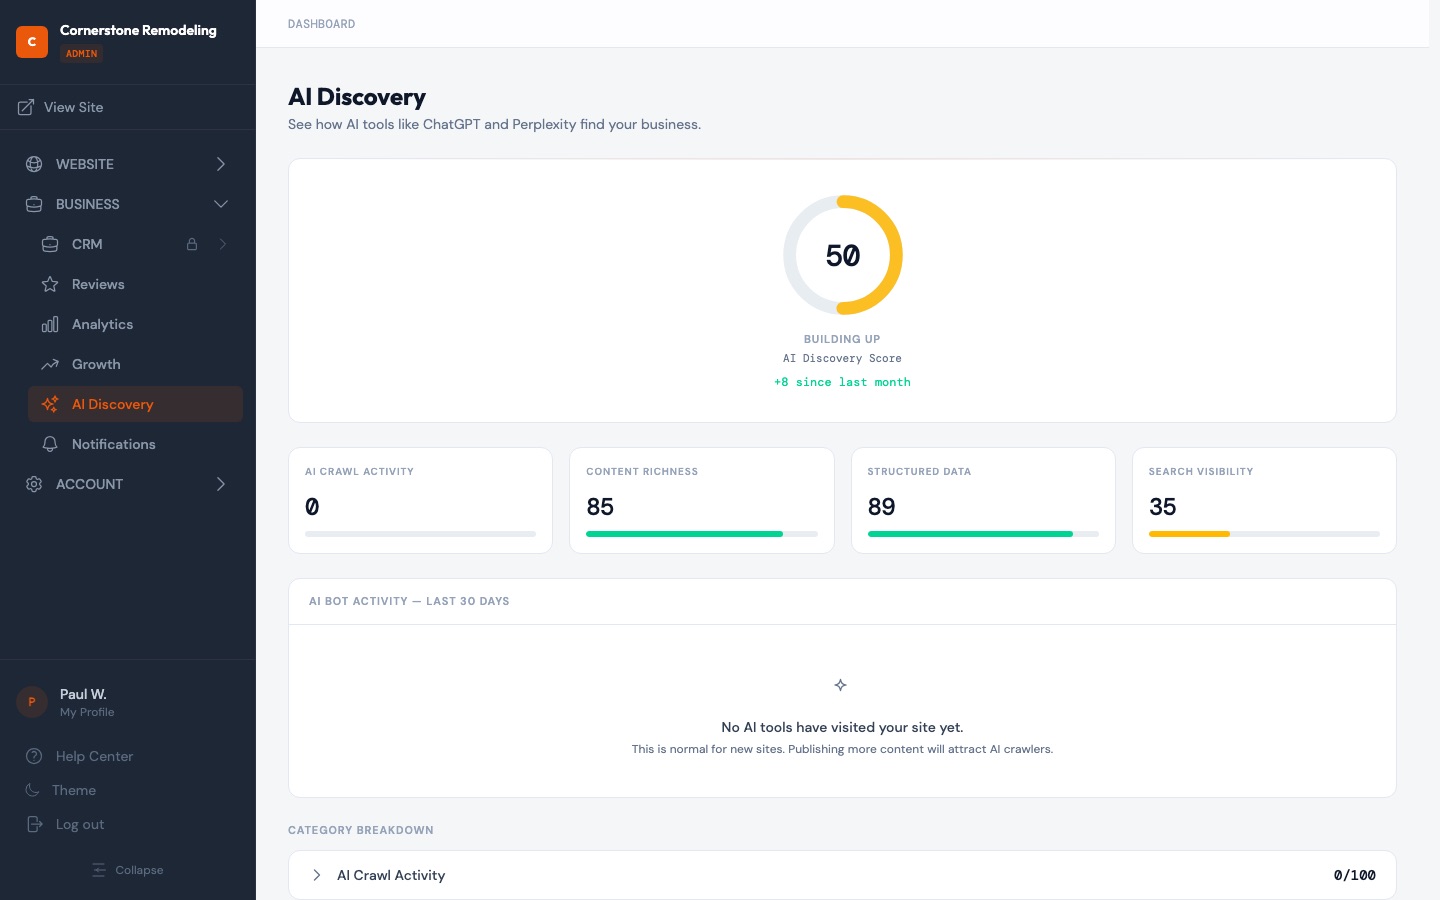Click the briefcase icon beside BUSINESS
This screenshot has height=900, width=1440.
[x=34, y=204]
